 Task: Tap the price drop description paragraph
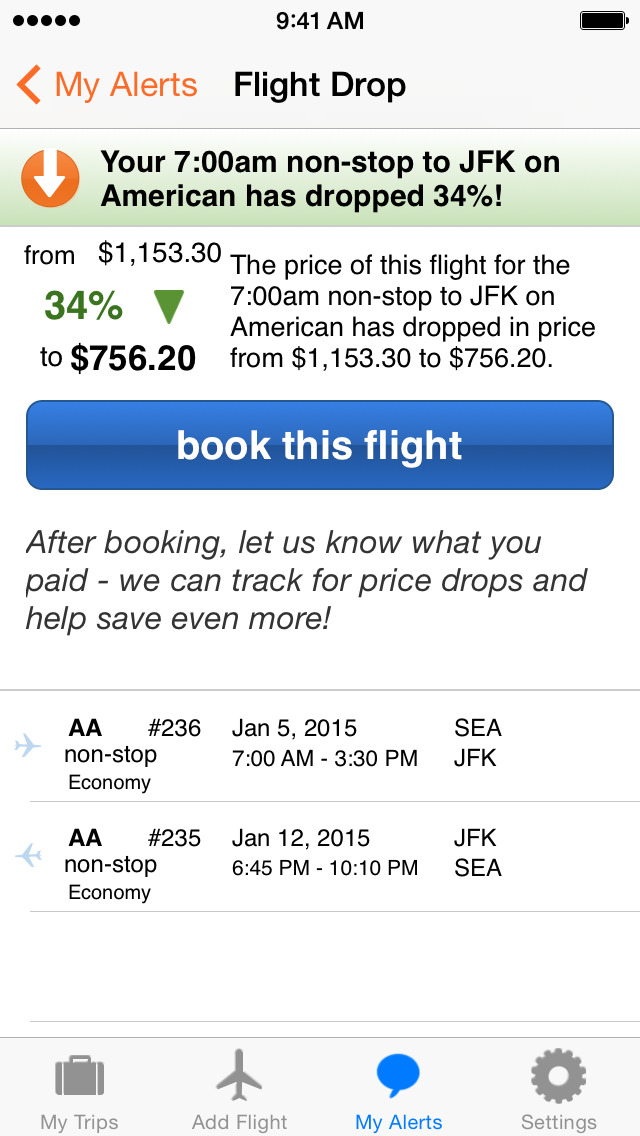click(x=412, y=312)
